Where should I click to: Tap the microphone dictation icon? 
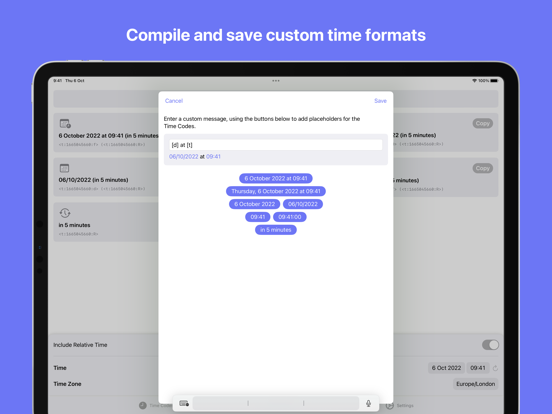(x=368, y=403)
